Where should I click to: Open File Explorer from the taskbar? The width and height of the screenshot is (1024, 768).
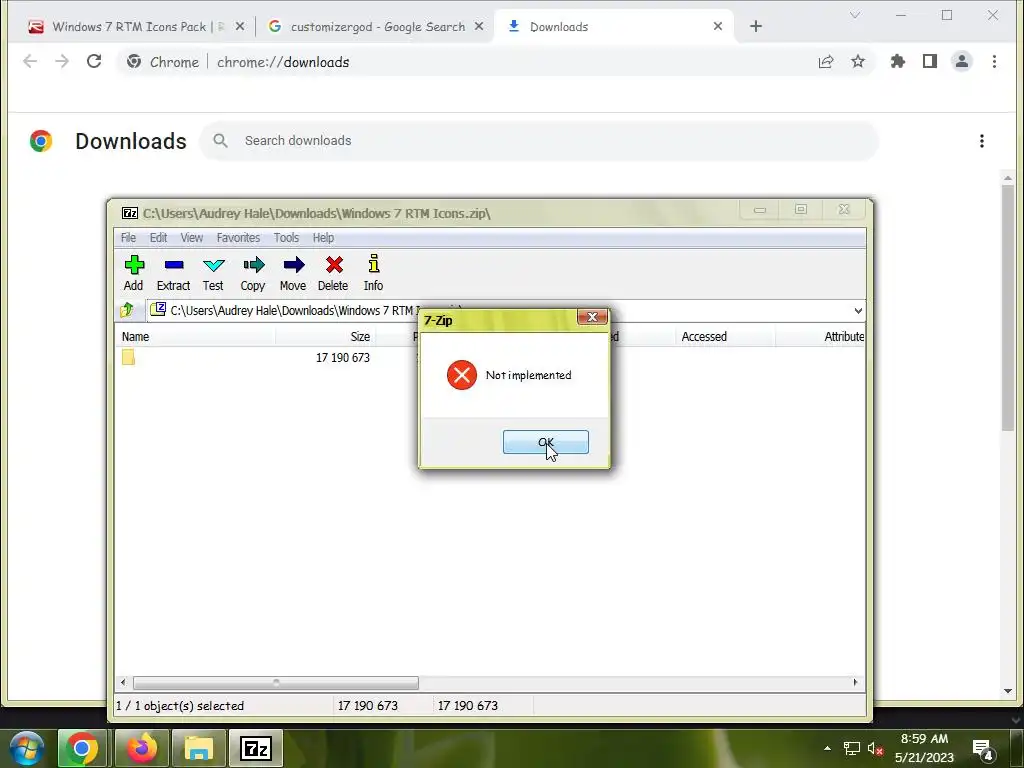coord(199,748)
